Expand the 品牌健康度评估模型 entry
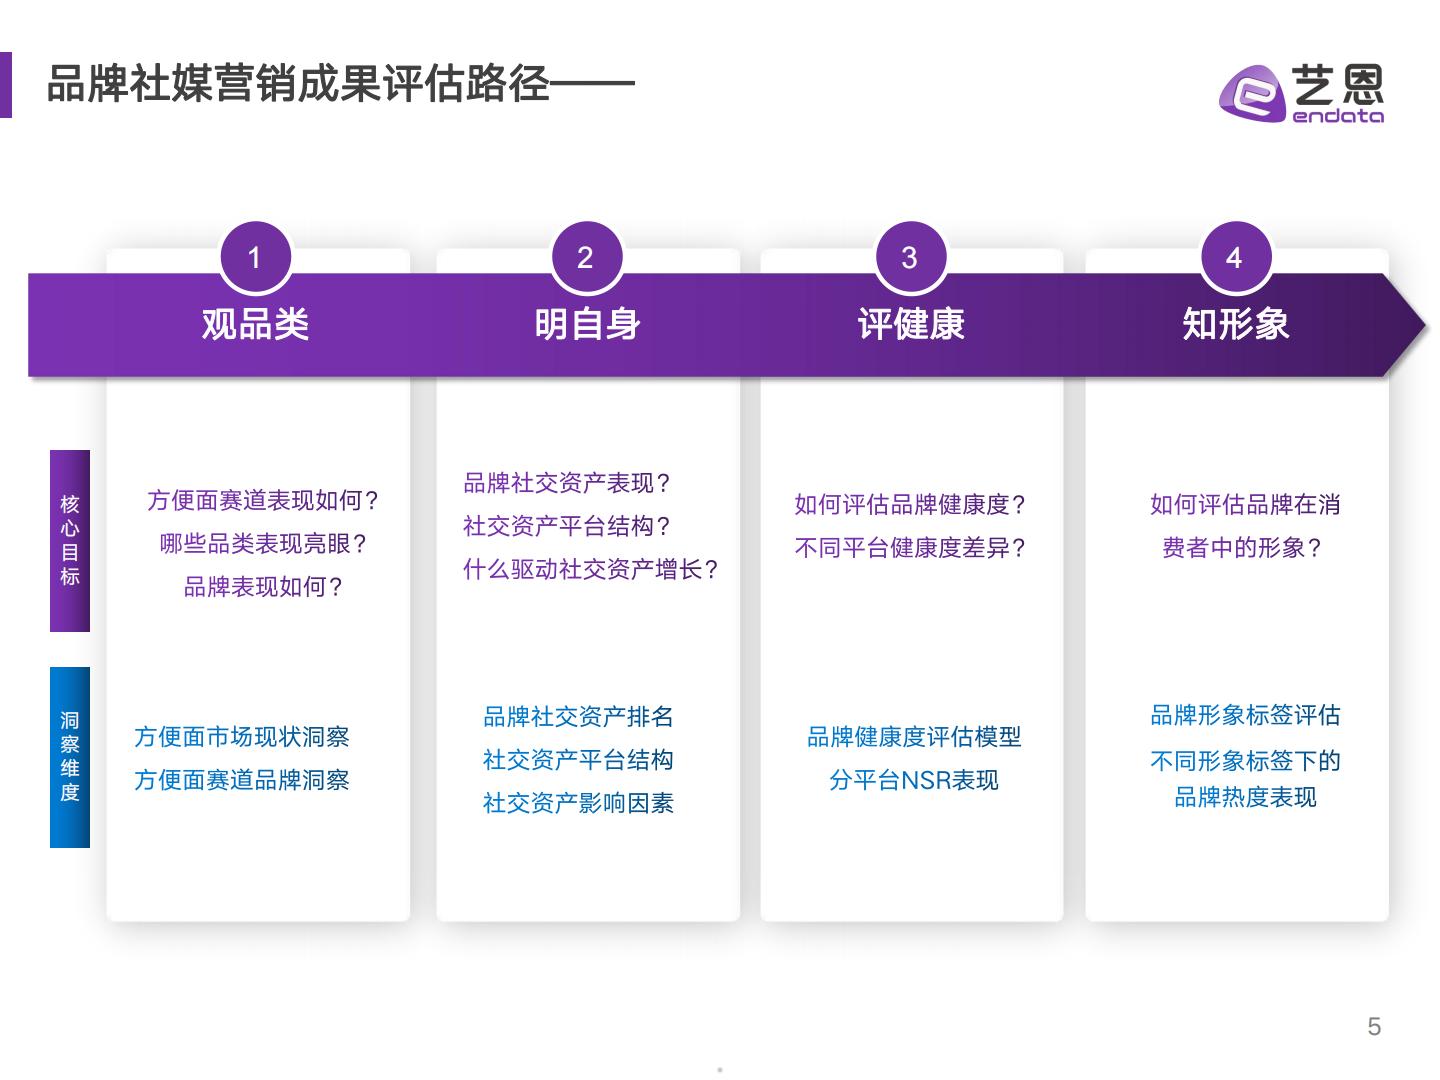Viewport: 1440px width, 1080px height. [912, 739]
